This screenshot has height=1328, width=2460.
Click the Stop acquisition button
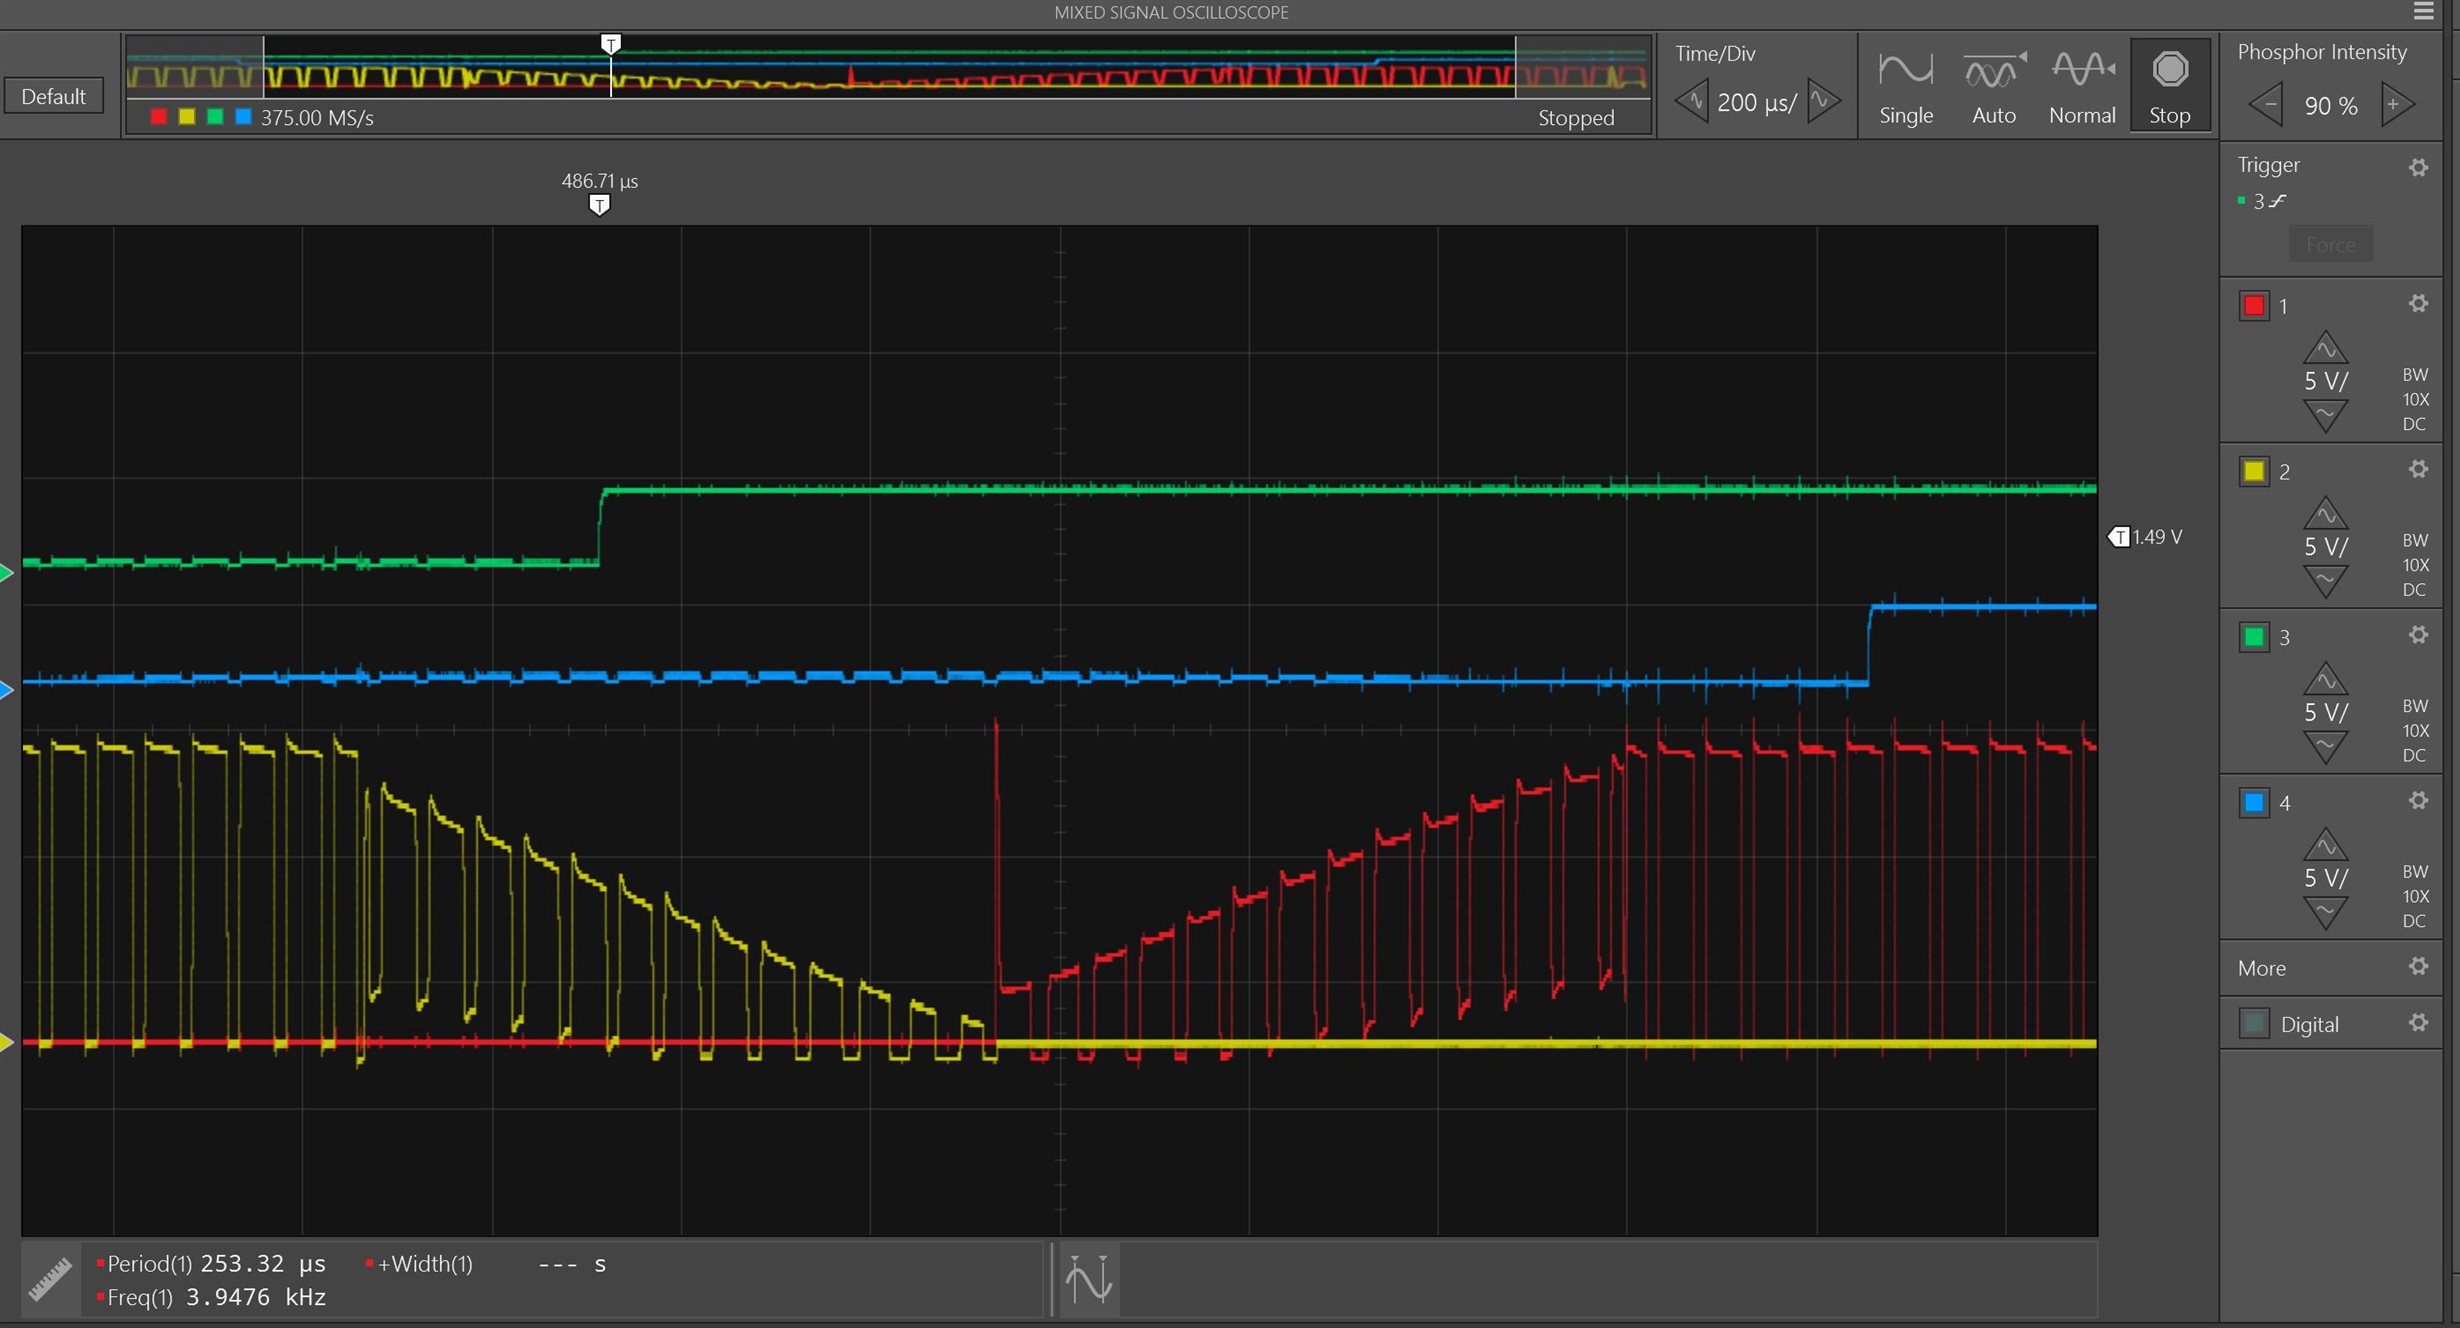click(x=2170, y=86)
